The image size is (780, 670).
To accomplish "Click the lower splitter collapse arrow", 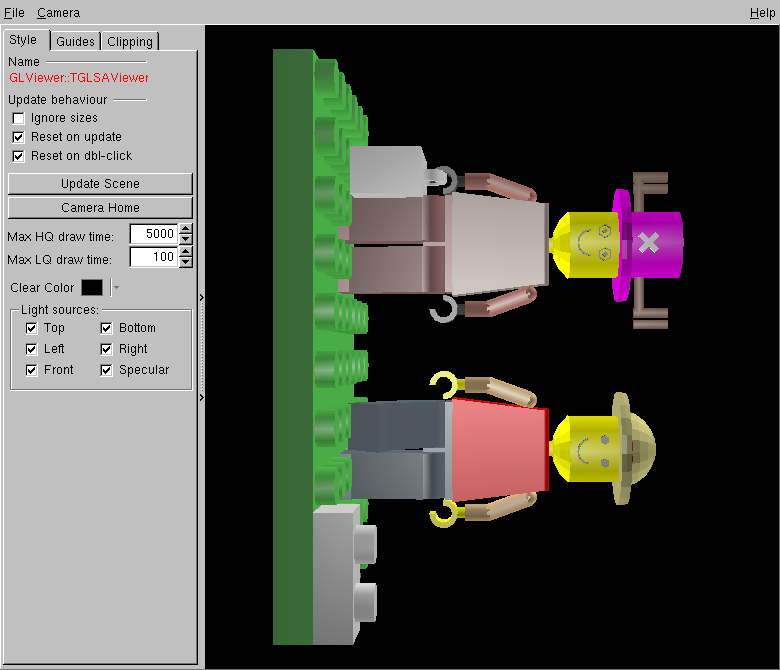I will pyautogui.click(x=201, y=397).
